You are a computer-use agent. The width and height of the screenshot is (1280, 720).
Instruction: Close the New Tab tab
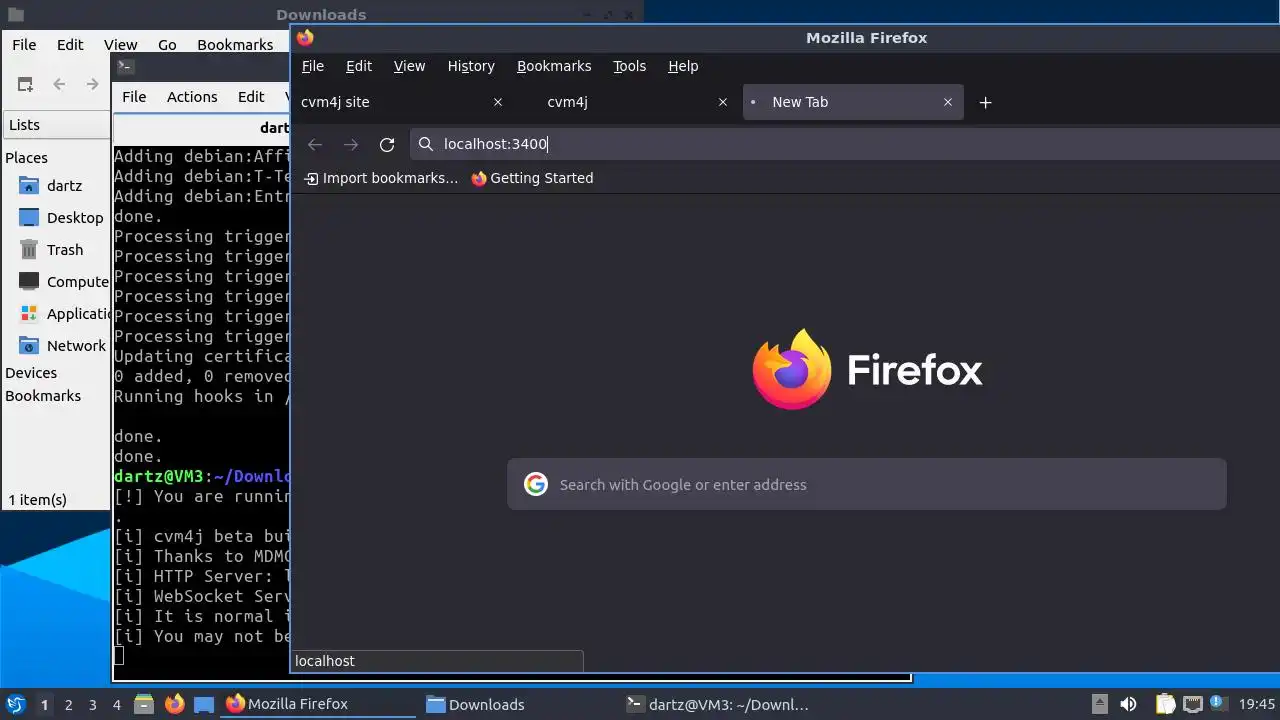click(948, 102)
